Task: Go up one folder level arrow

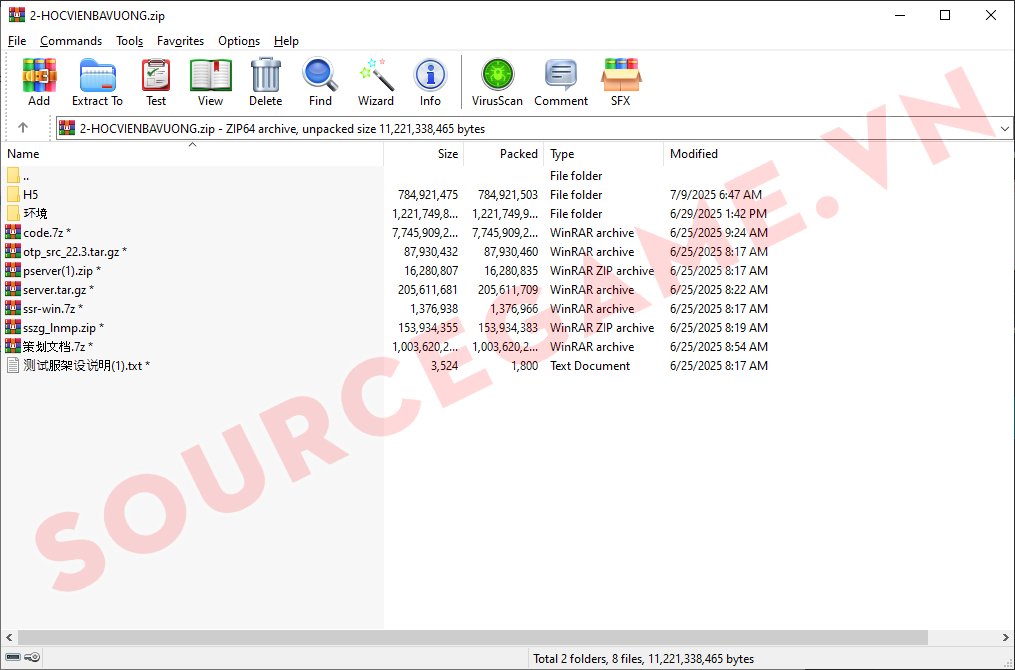Action: 23,128
